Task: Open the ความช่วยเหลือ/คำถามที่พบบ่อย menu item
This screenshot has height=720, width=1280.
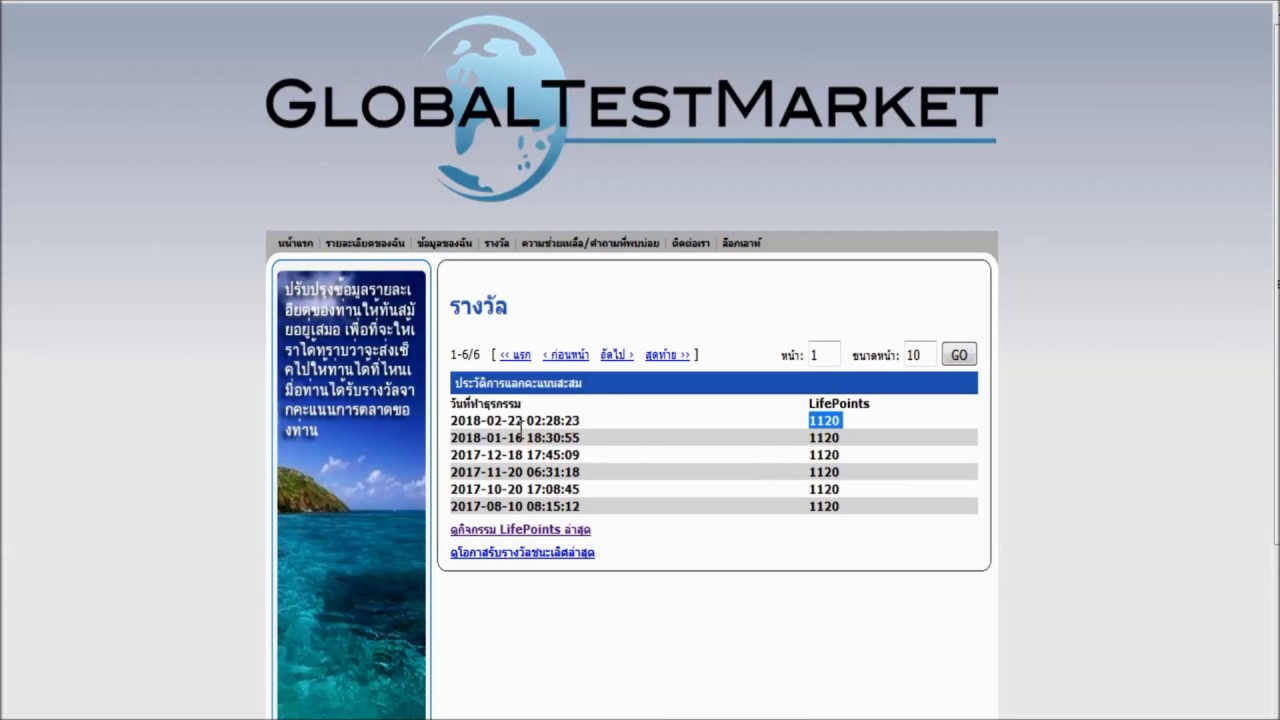Action: pyautogui.click(x=590, y=243)
